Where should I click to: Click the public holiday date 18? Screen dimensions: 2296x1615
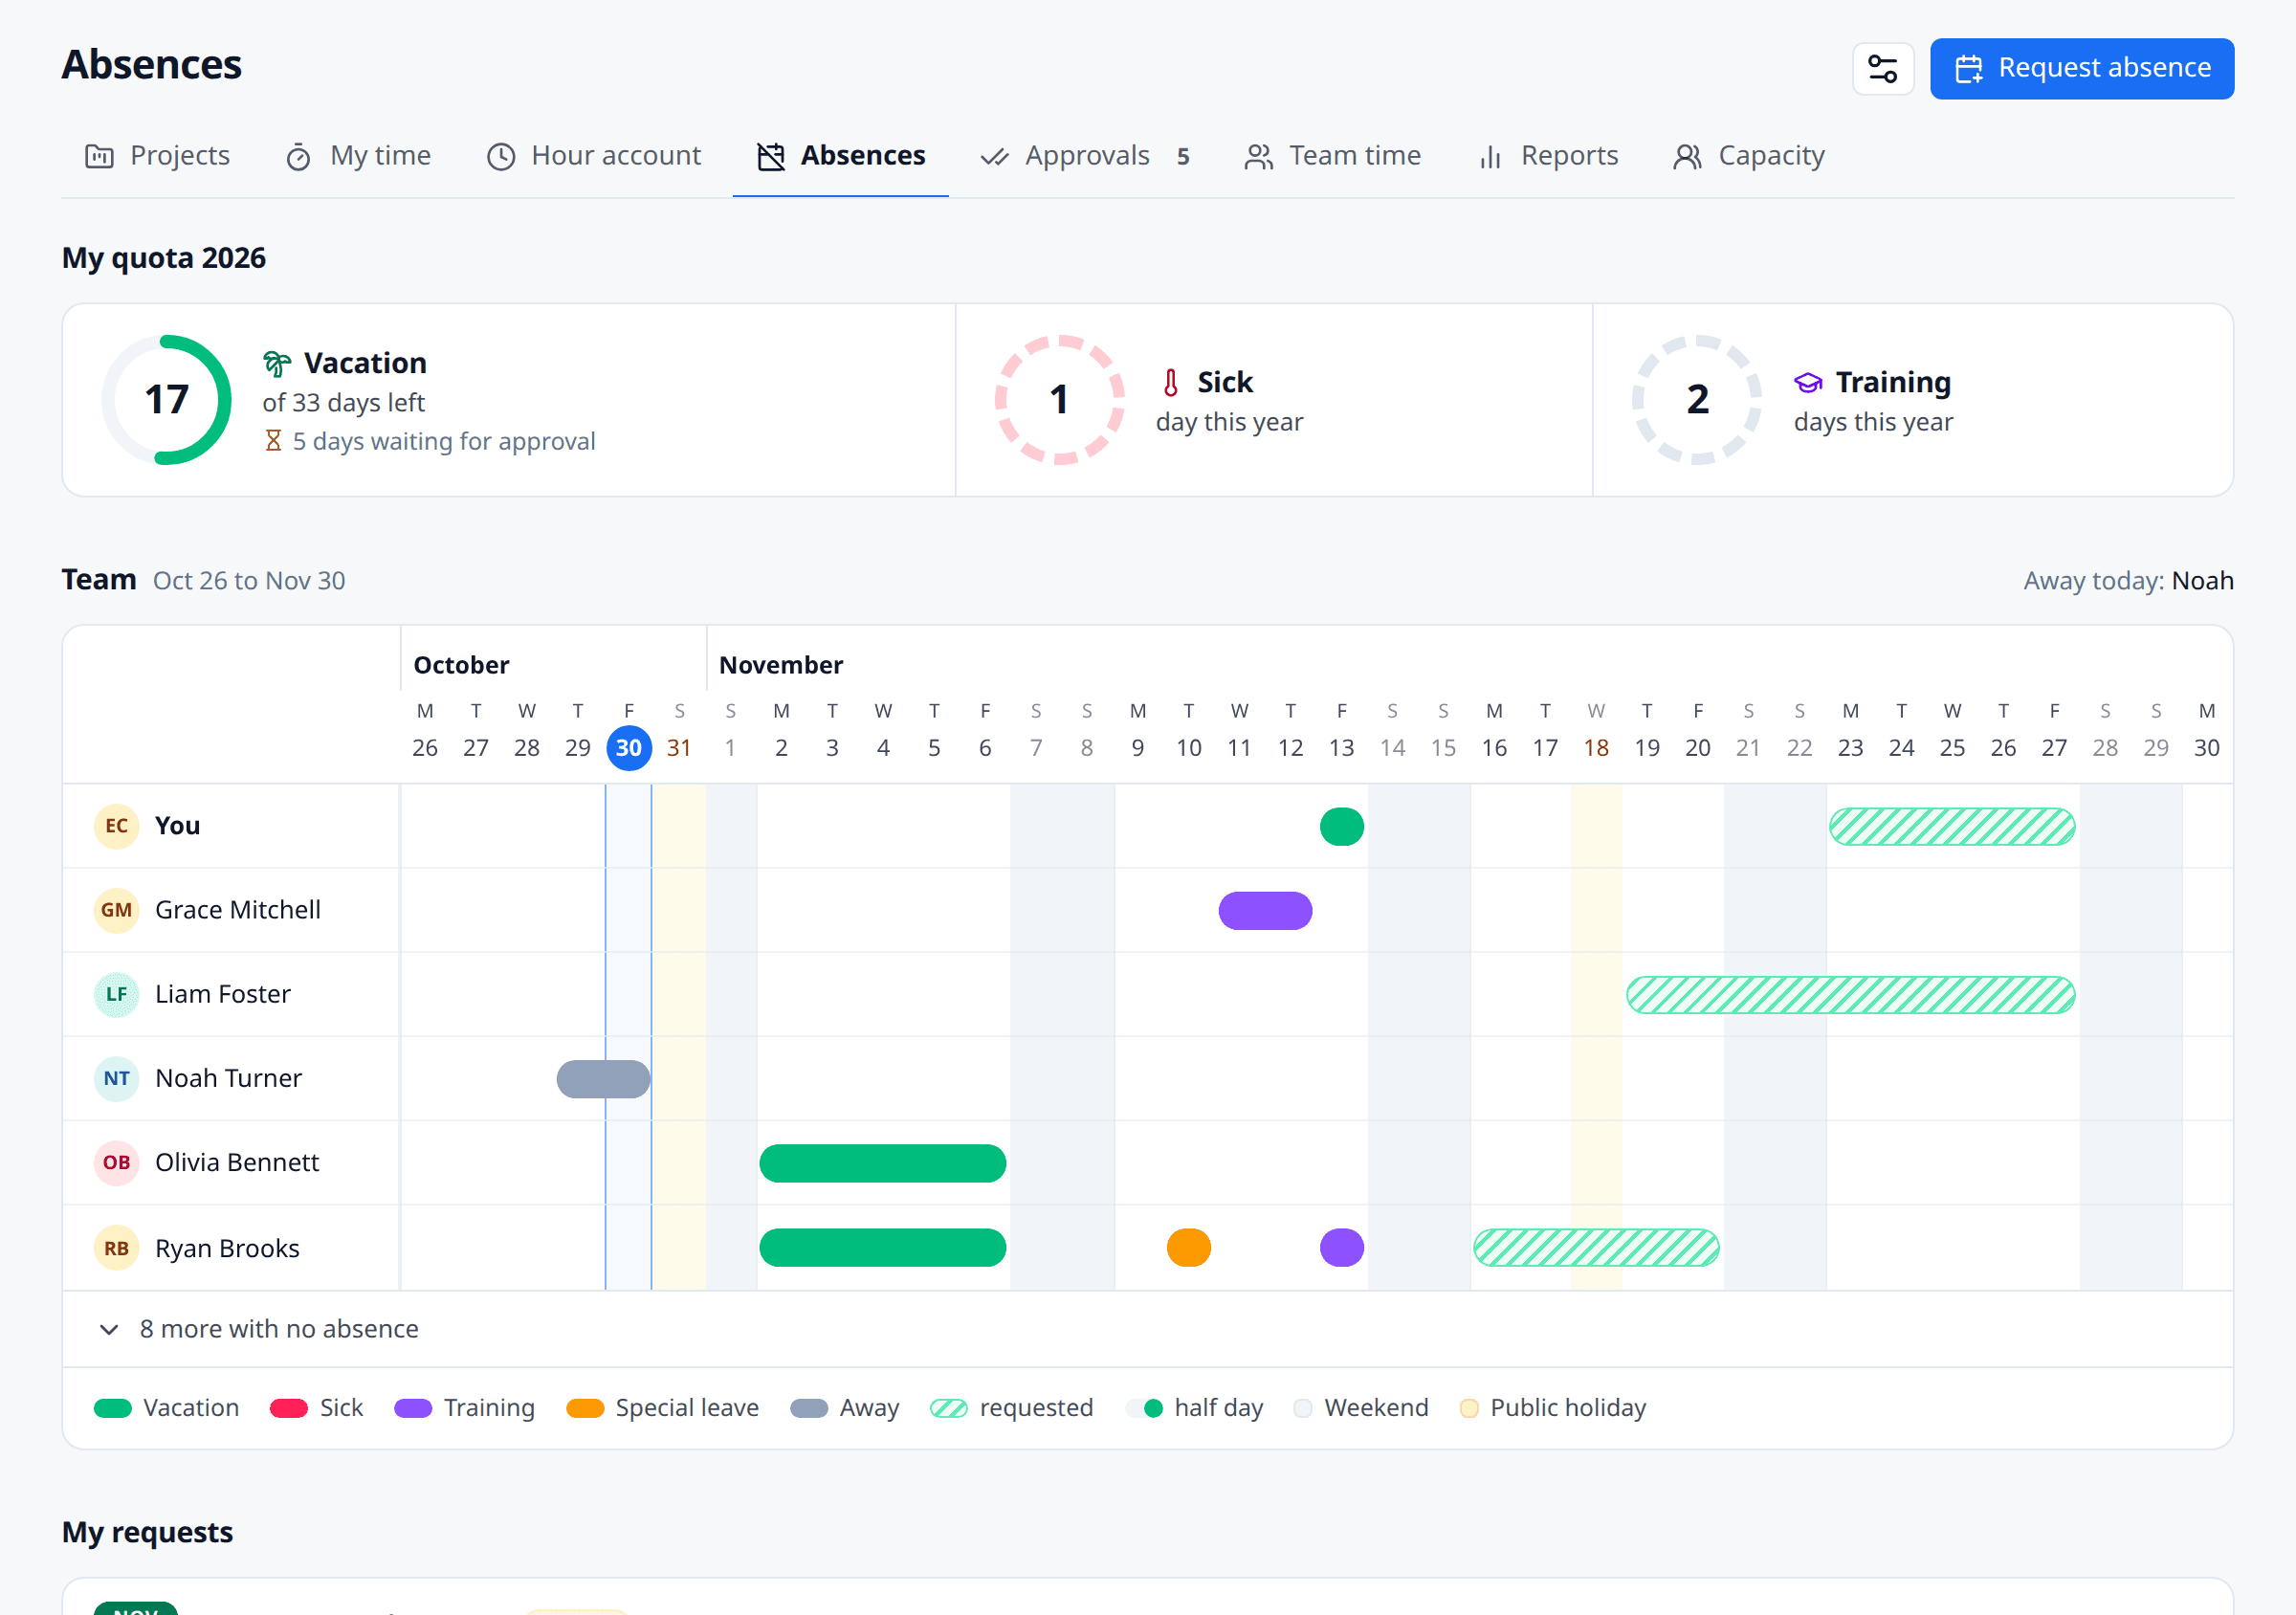[1596, 748]
